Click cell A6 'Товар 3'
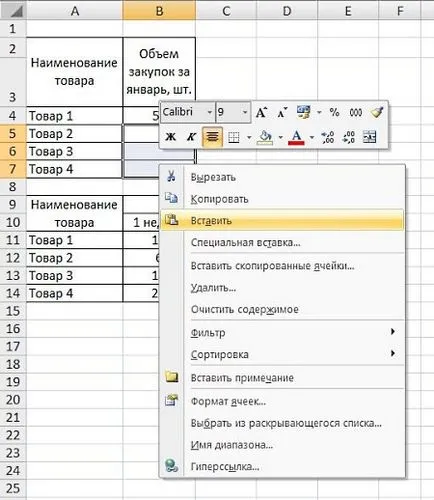Image resolution: width=434 pixels, height=500 pixels. (75, 151)
